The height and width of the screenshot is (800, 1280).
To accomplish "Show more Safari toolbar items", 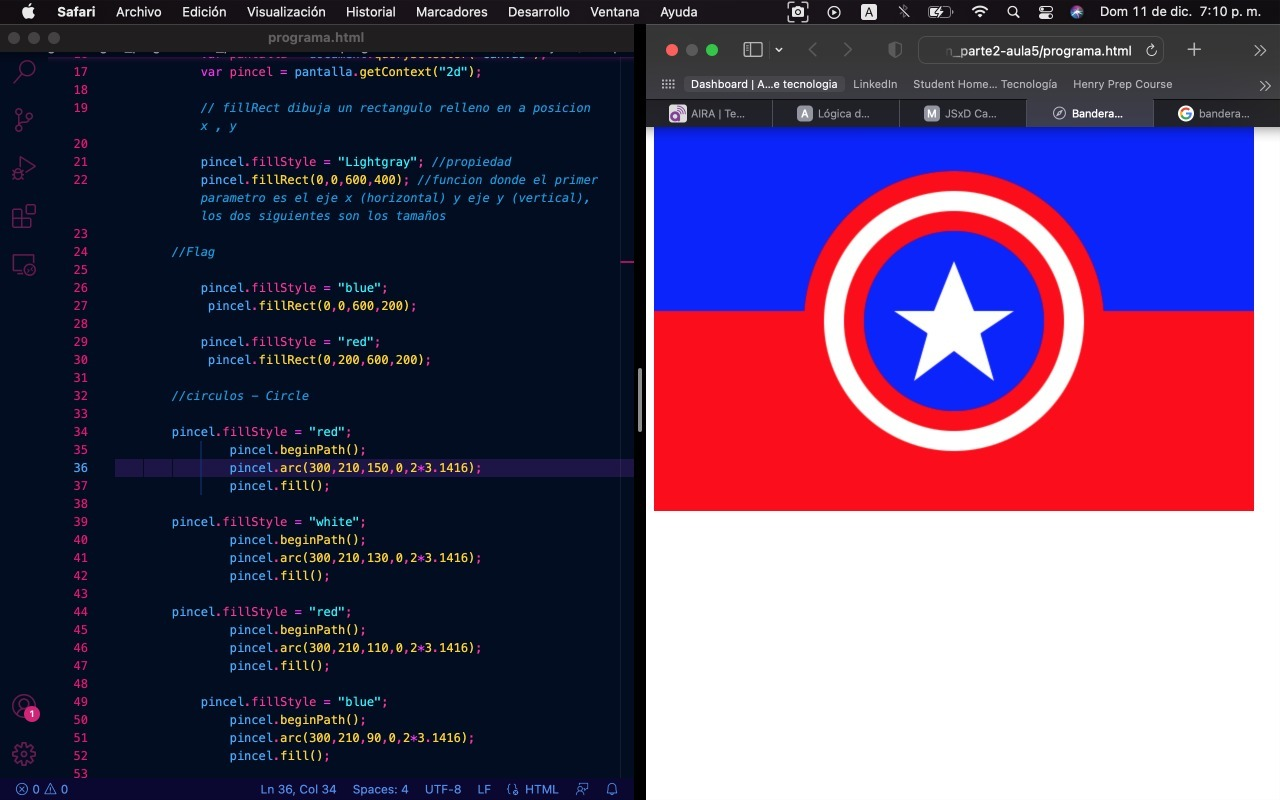I will pos(1260,50).
